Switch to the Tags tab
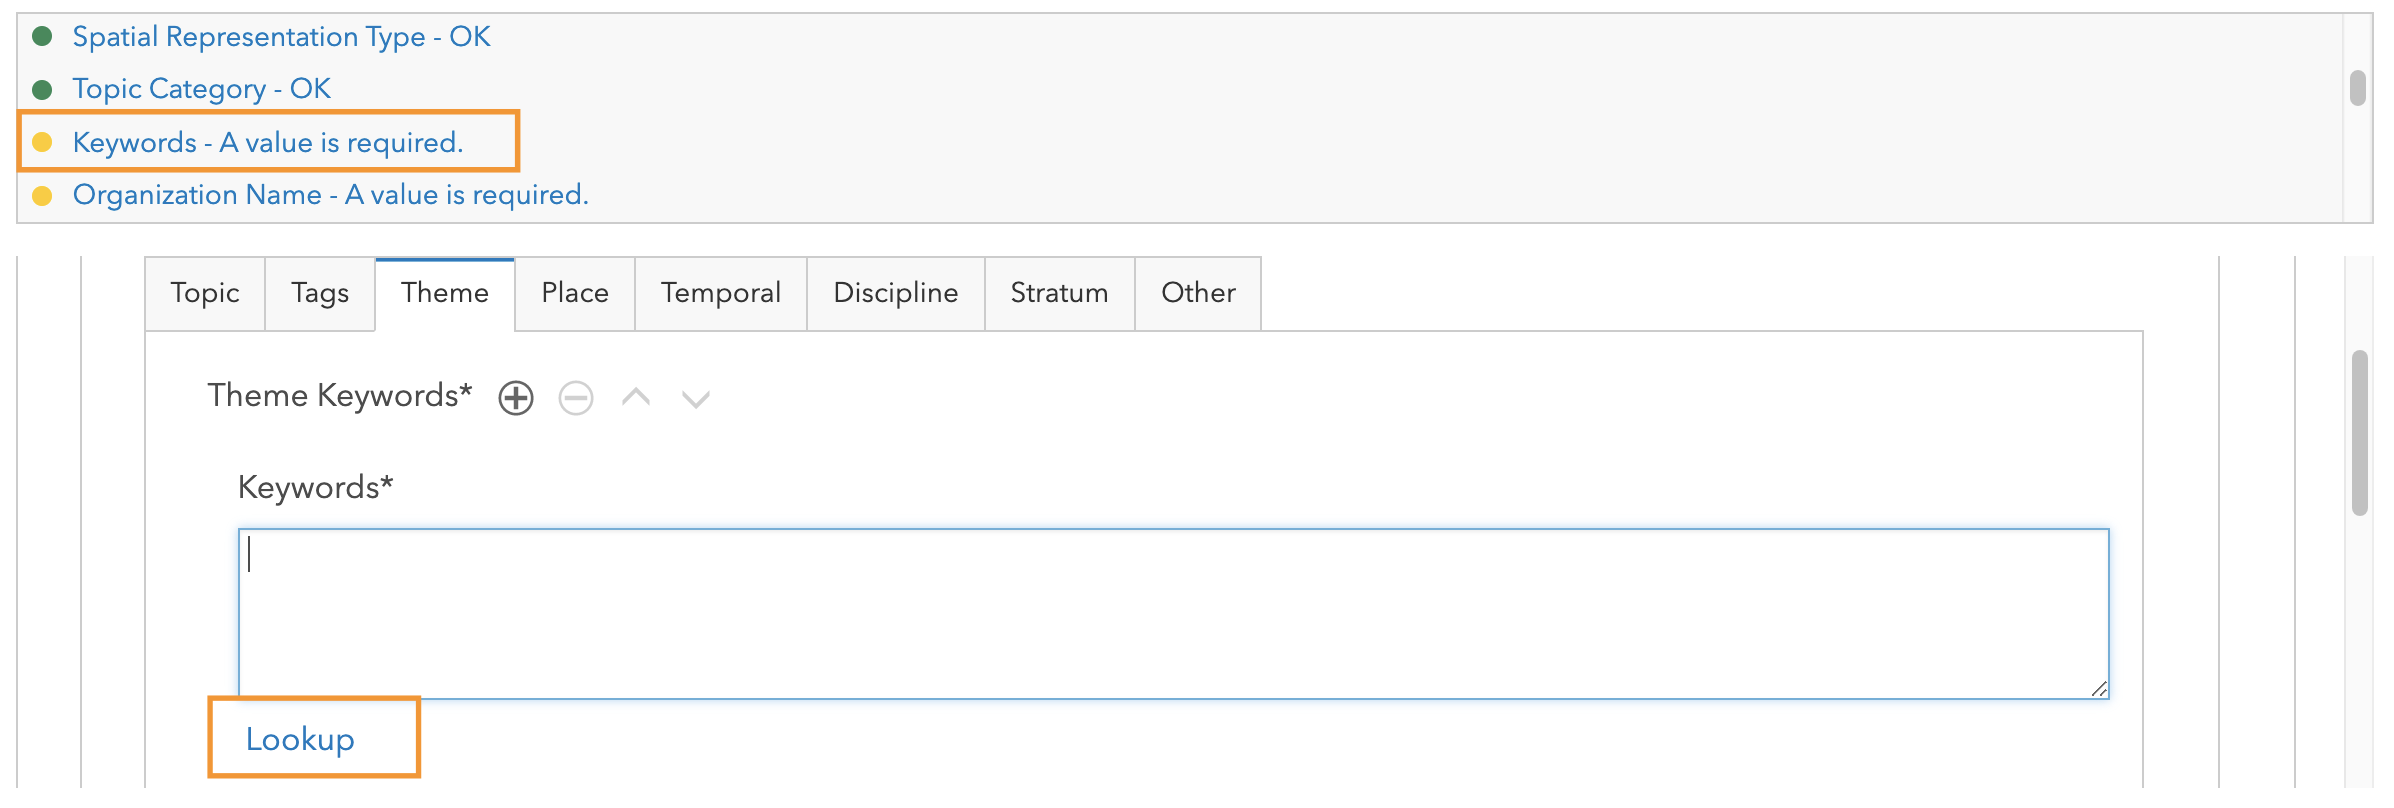The width and height of the screenshot is (2394, 808). point(320,293)
